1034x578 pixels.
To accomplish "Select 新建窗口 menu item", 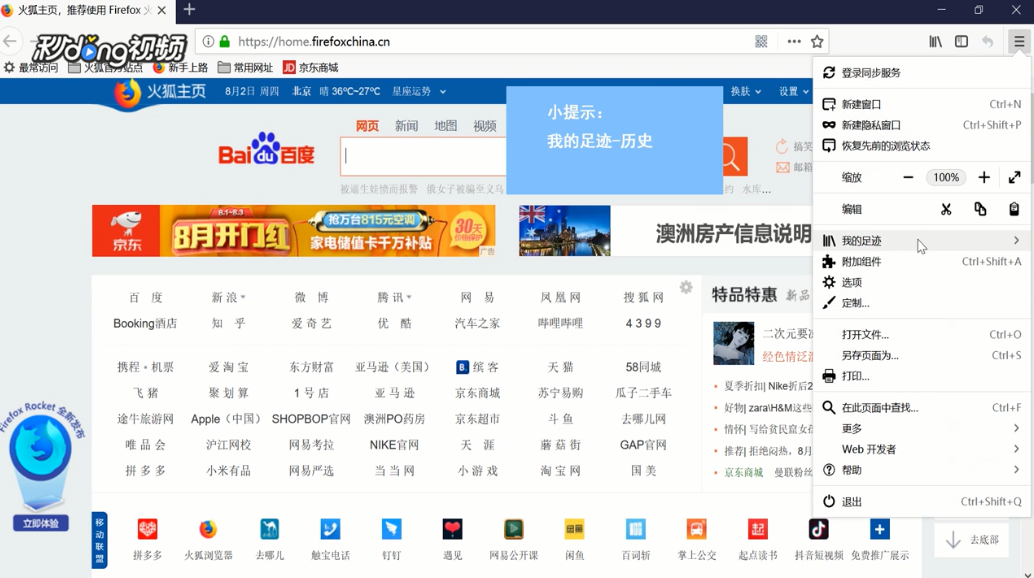I will pos(923,104).
